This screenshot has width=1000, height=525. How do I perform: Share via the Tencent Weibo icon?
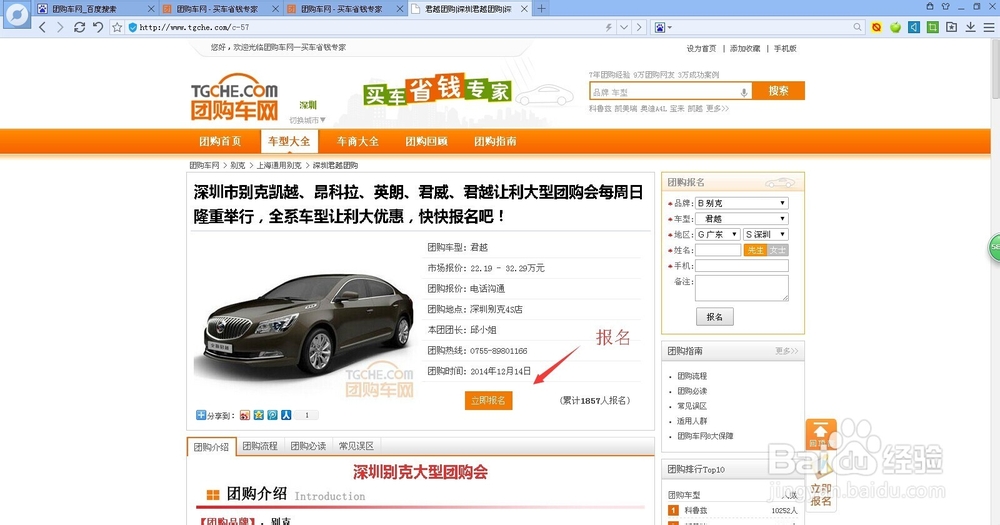click(x=272, y=415)
